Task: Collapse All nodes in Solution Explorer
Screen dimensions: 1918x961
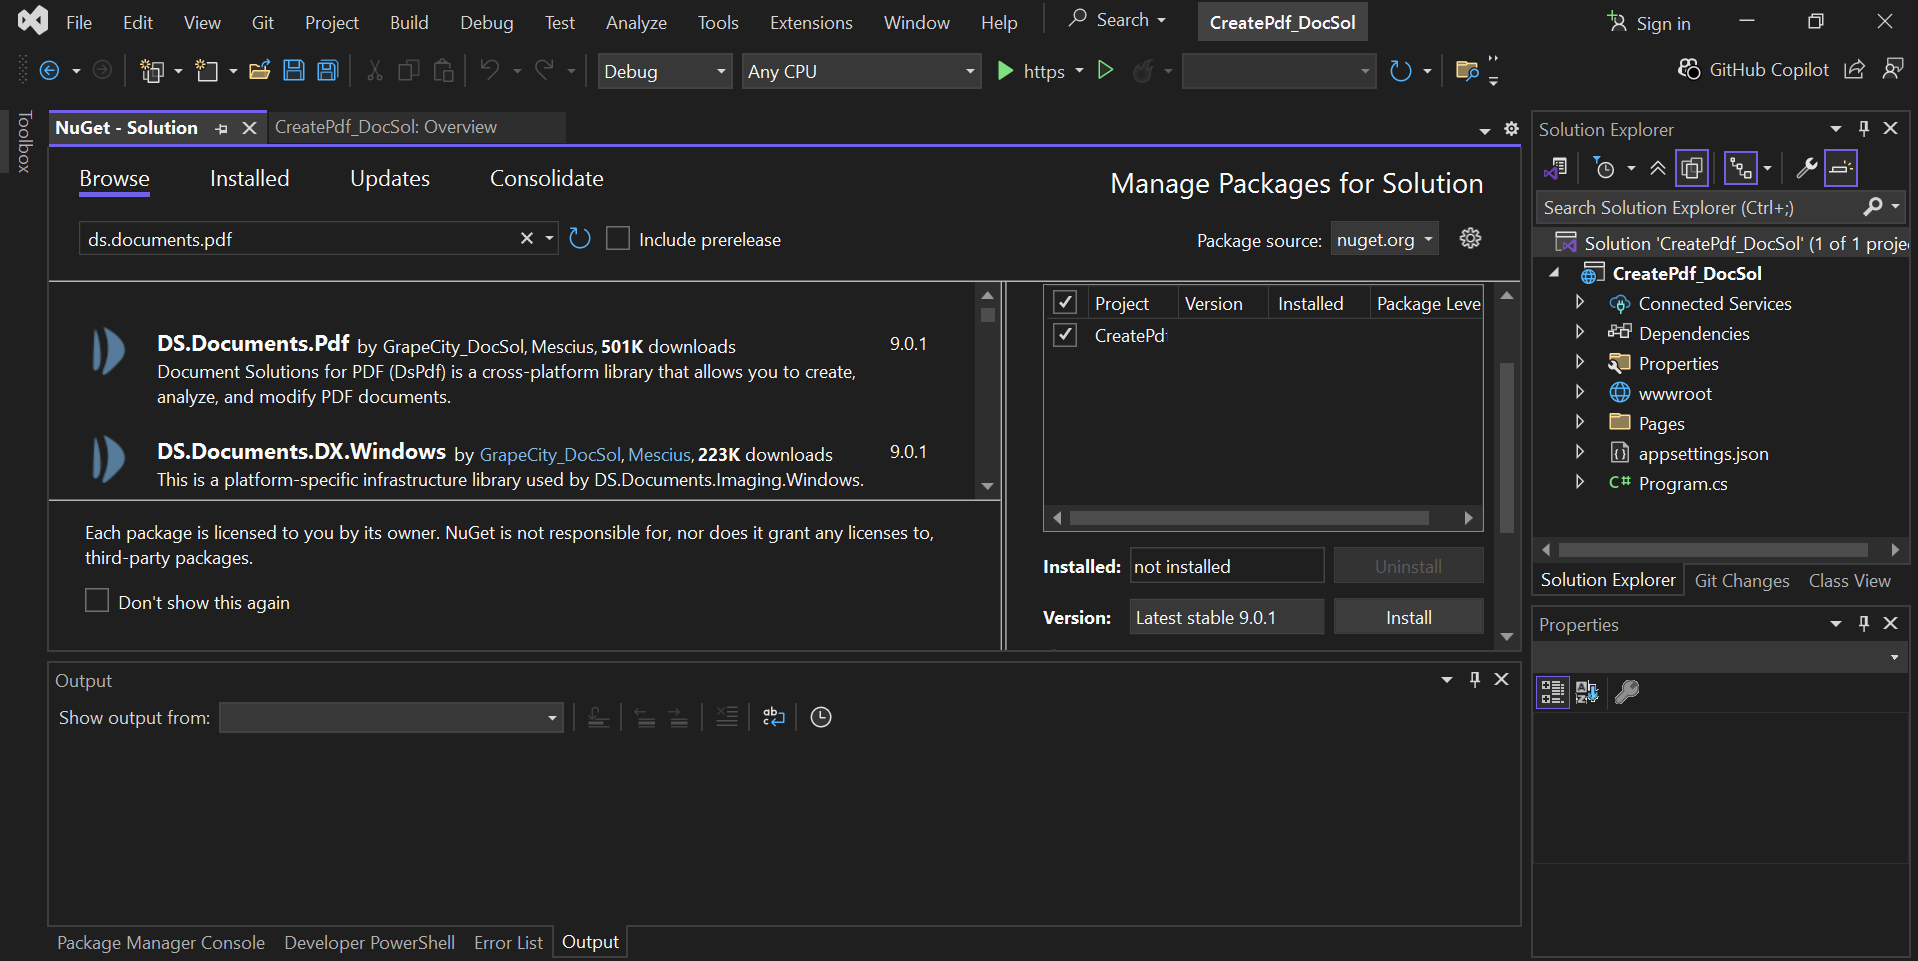Action: pos(1659,167)
